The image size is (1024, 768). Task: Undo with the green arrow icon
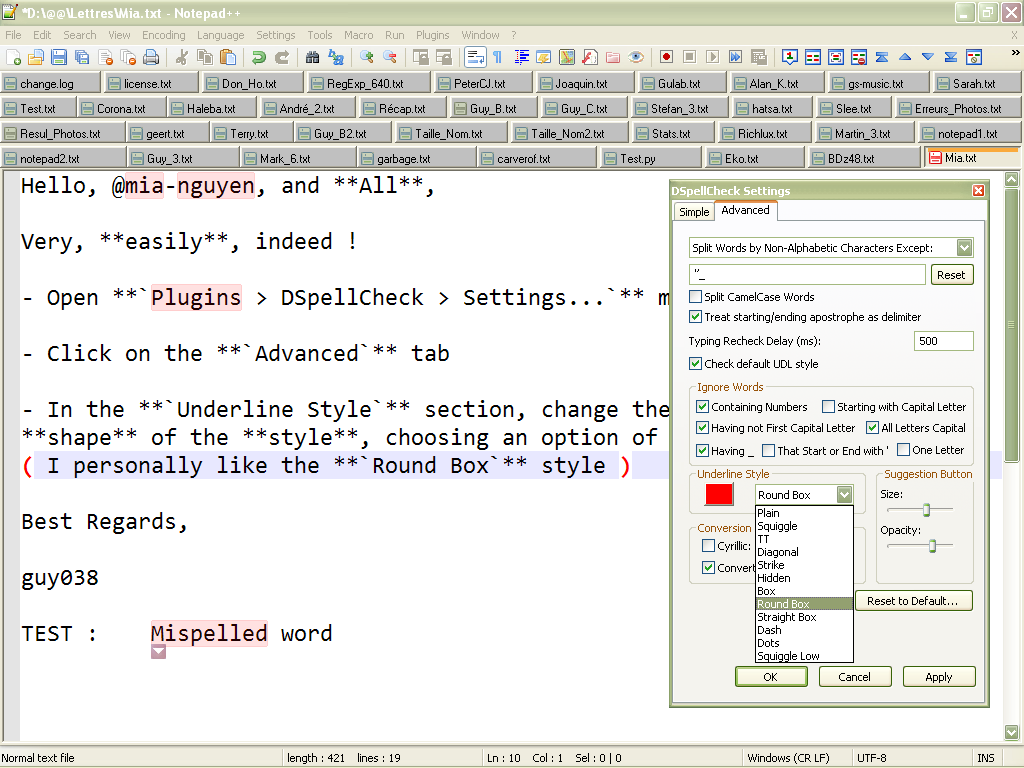(x=259, y=57)
